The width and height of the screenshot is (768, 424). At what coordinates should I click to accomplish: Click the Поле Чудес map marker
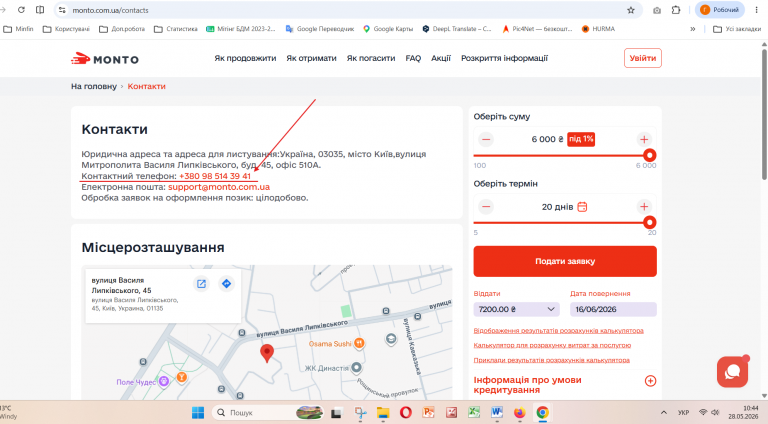tap(164, 381)
